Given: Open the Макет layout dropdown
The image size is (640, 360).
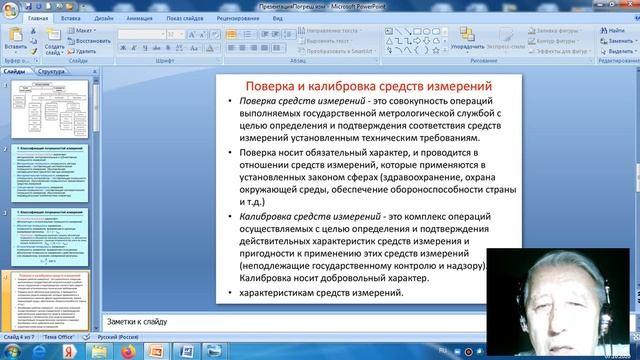Looking at the screenshot, I should click(82, 31).
